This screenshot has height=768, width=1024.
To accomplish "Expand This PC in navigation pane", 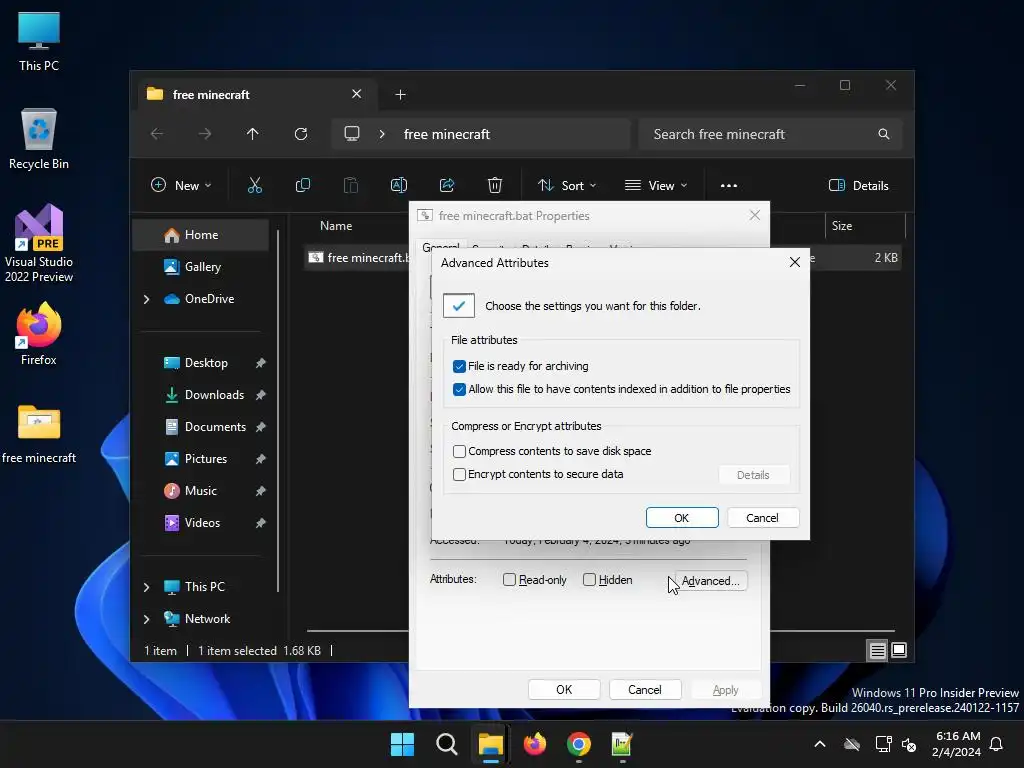I will coord(146,587).
